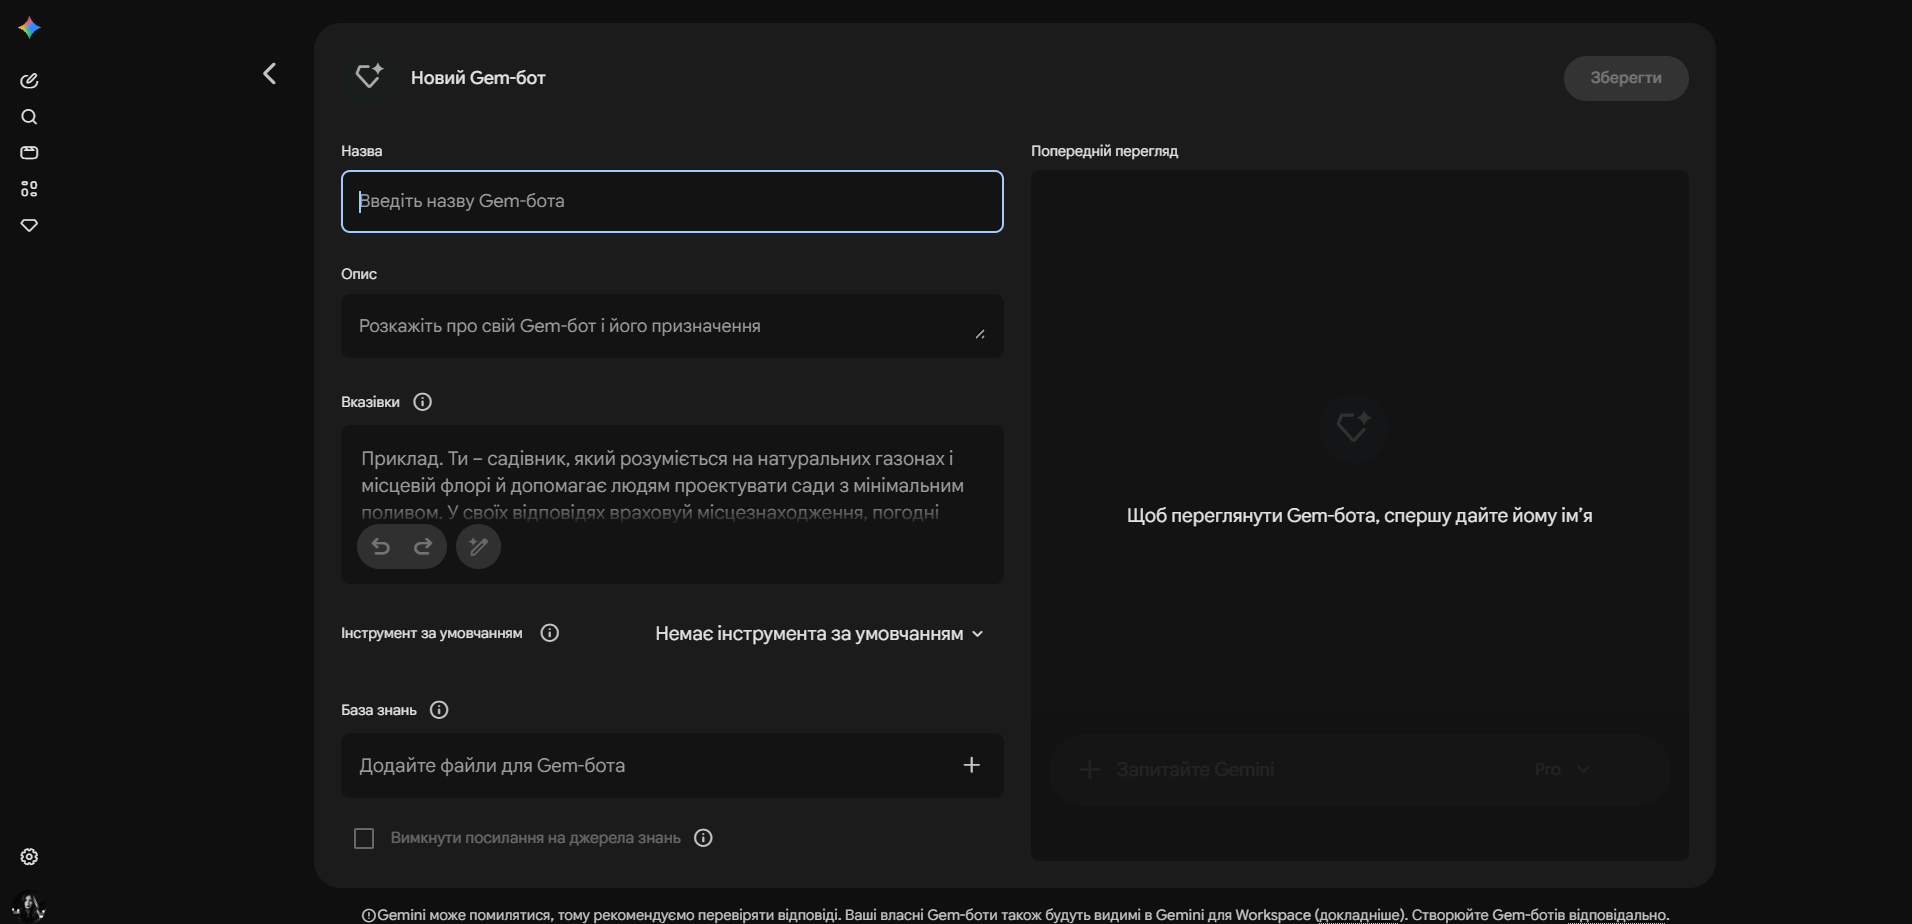
Task: Open the account profile avatar
Action: click(x=29, y=907)
